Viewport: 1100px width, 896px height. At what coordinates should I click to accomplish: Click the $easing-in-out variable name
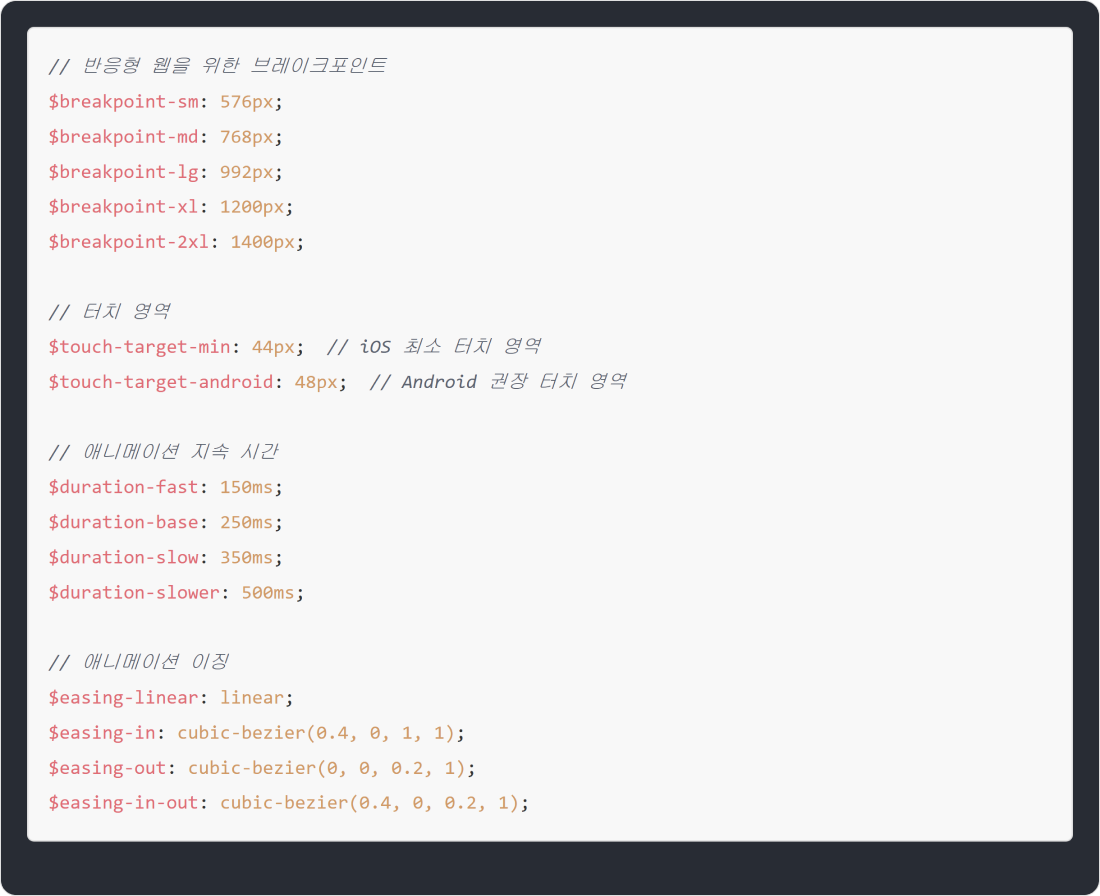(x=123, y=803)
